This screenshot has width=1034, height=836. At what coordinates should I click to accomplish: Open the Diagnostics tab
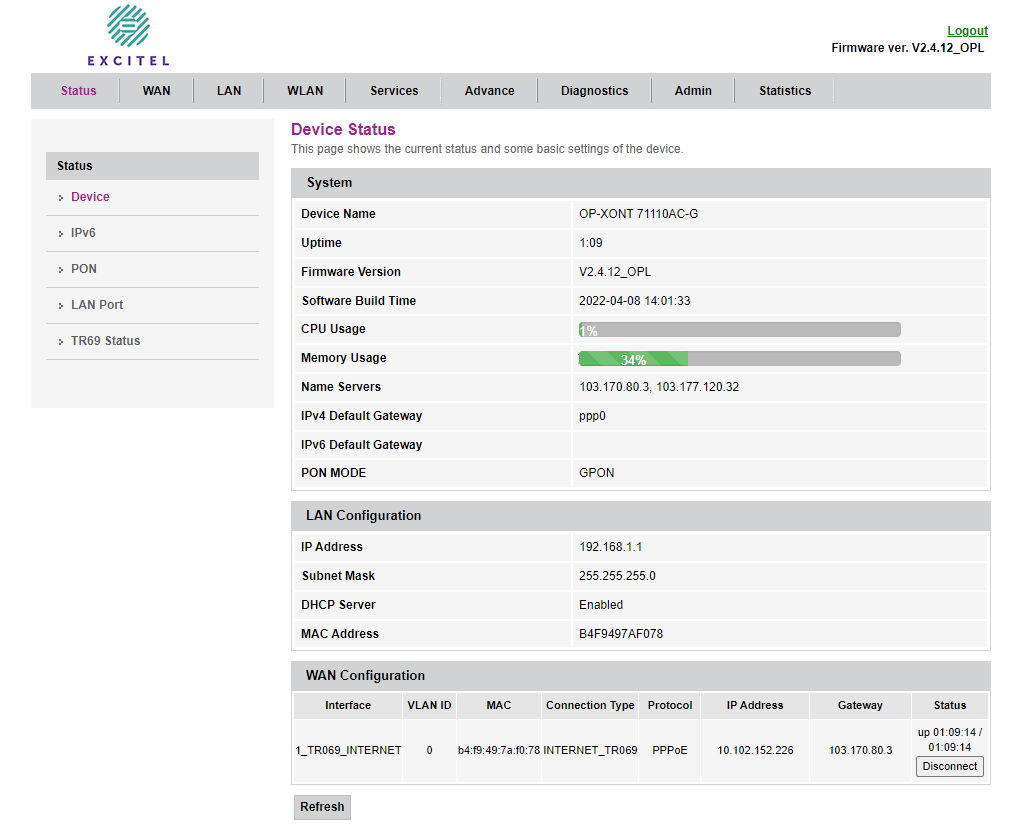click(594, 91)
